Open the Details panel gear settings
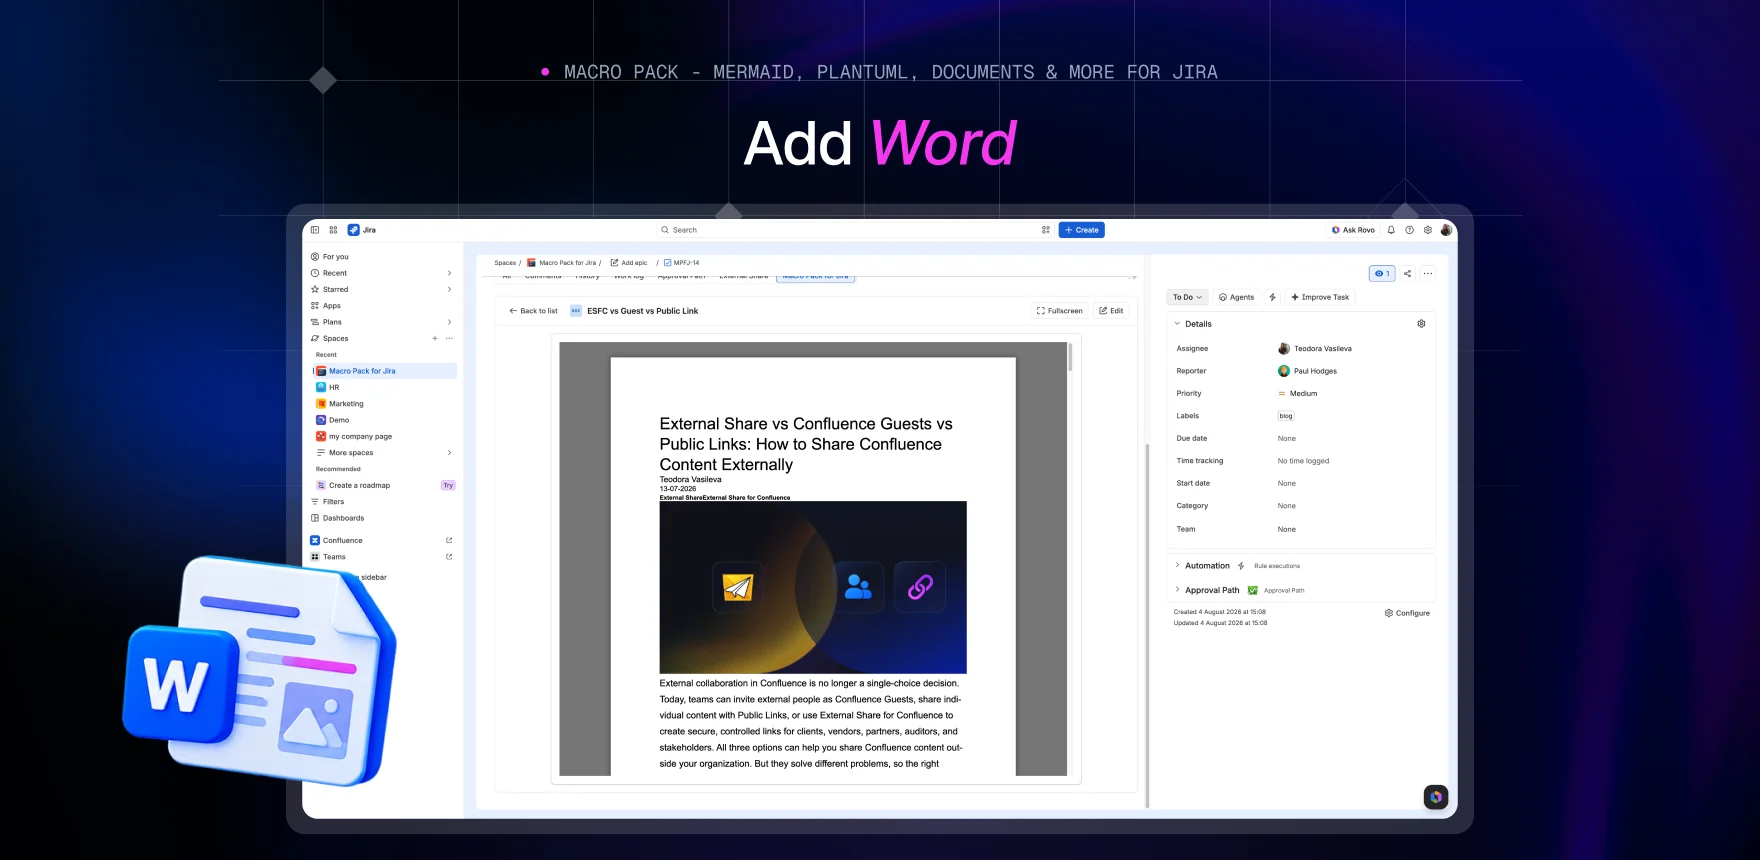The height and width of the screenshot is (860, 1760). [1421, 324]
